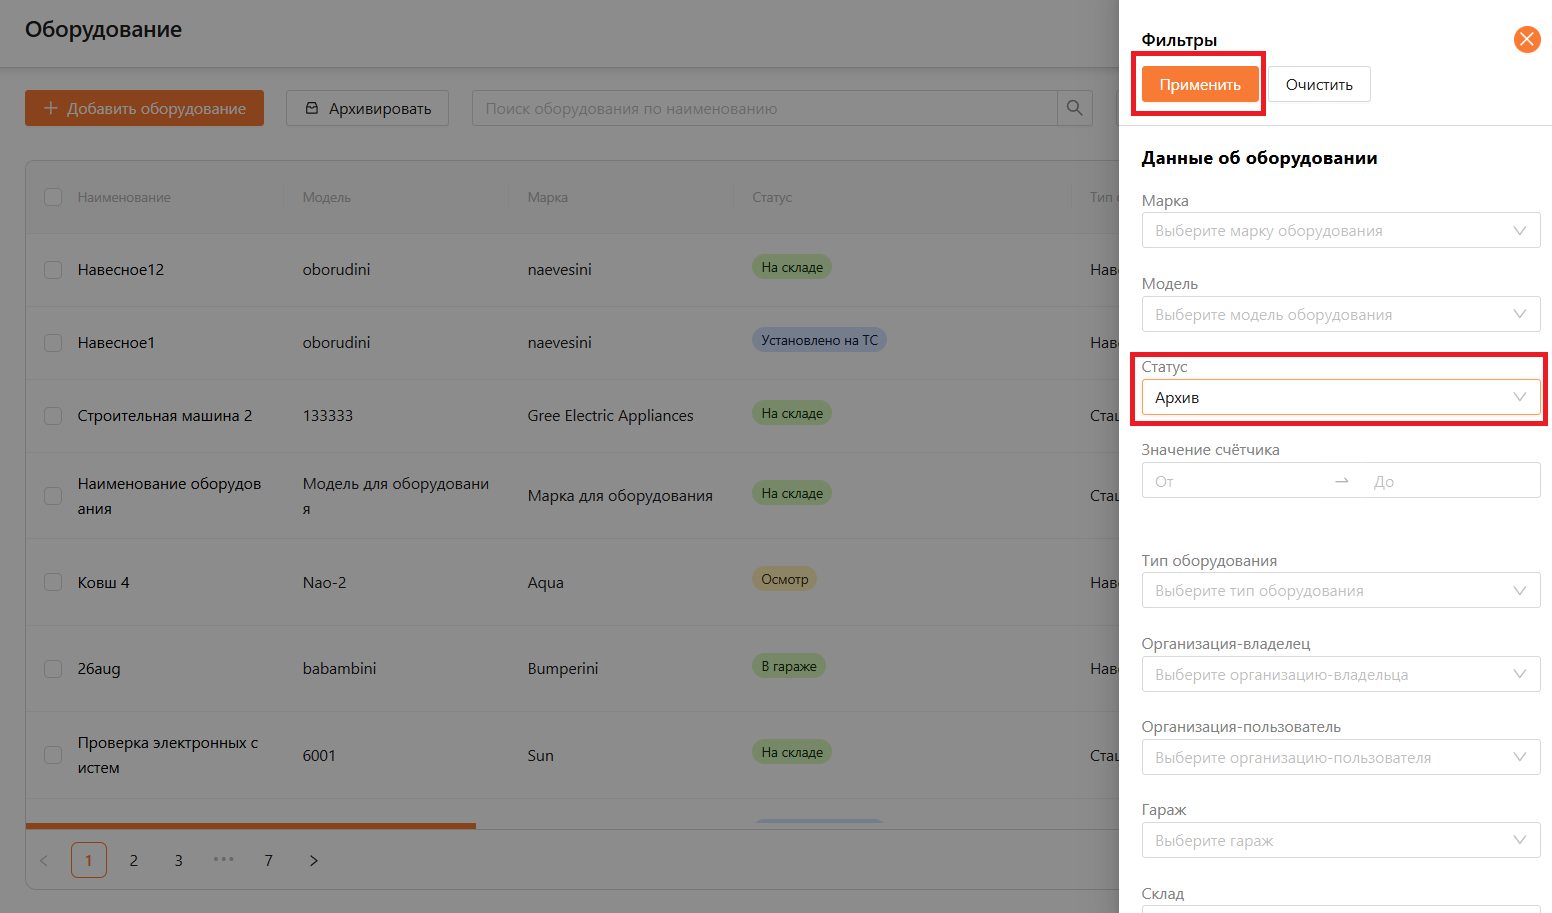Close the filters panel with orange X
This screenshot has height=913, width=1552.
[1526, 40]
